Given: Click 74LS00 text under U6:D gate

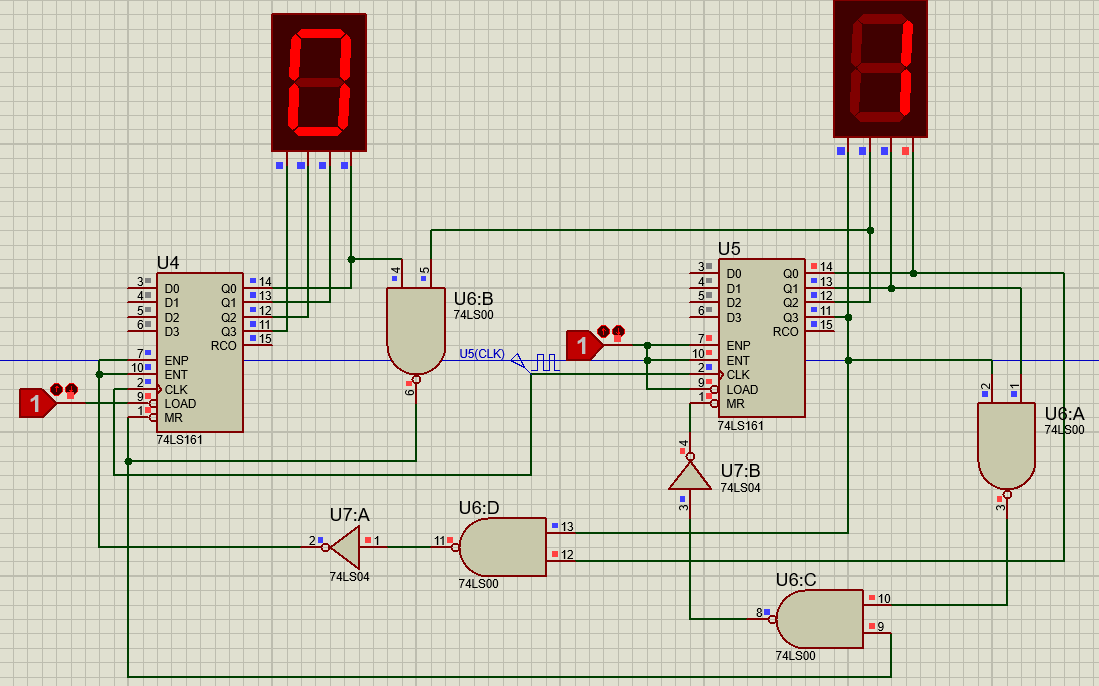Looking at the screenshot, I should tap(479, 584).
